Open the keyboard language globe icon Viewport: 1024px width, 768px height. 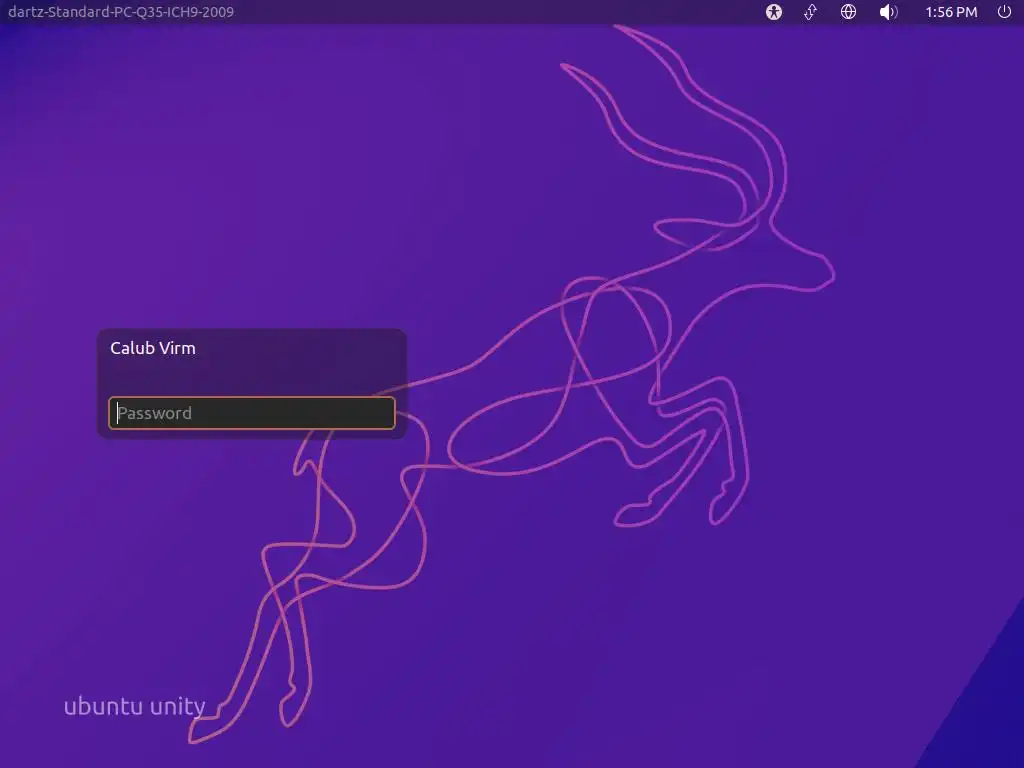(x=848, y=12)
